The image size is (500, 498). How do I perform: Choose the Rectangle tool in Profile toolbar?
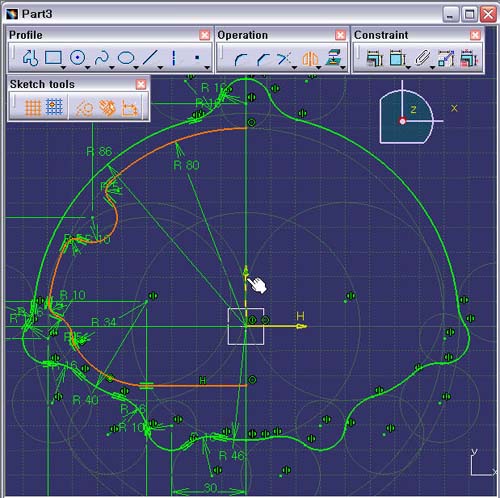point(53,57)
